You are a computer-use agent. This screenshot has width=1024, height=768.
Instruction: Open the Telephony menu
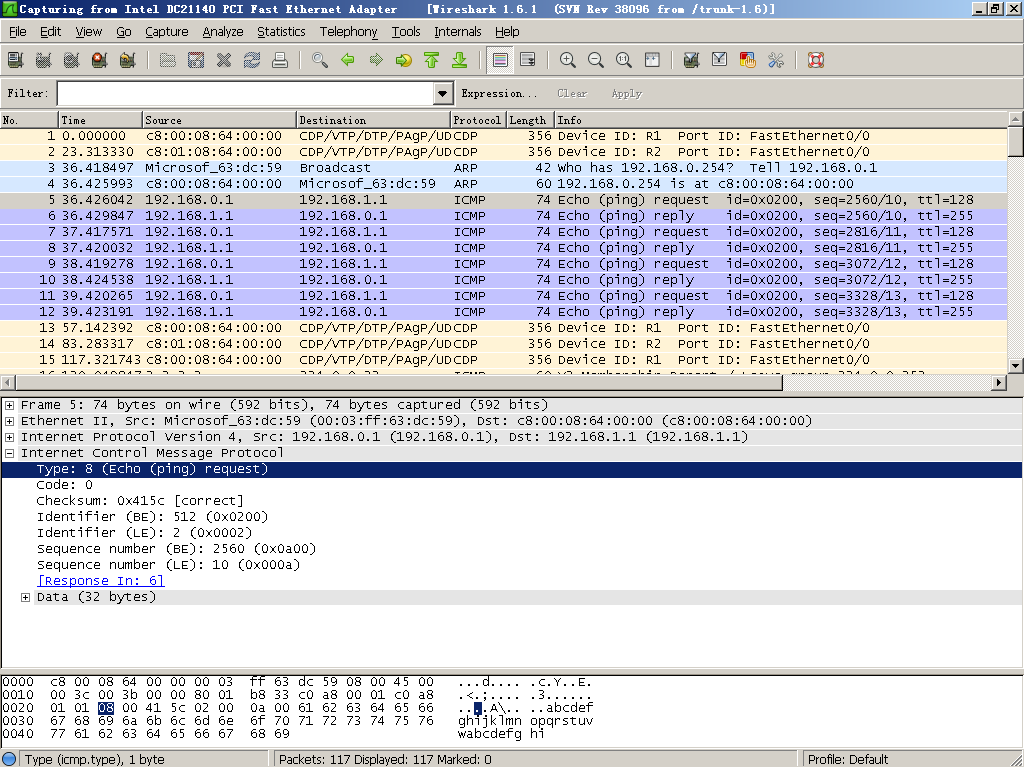coord(349,31)
